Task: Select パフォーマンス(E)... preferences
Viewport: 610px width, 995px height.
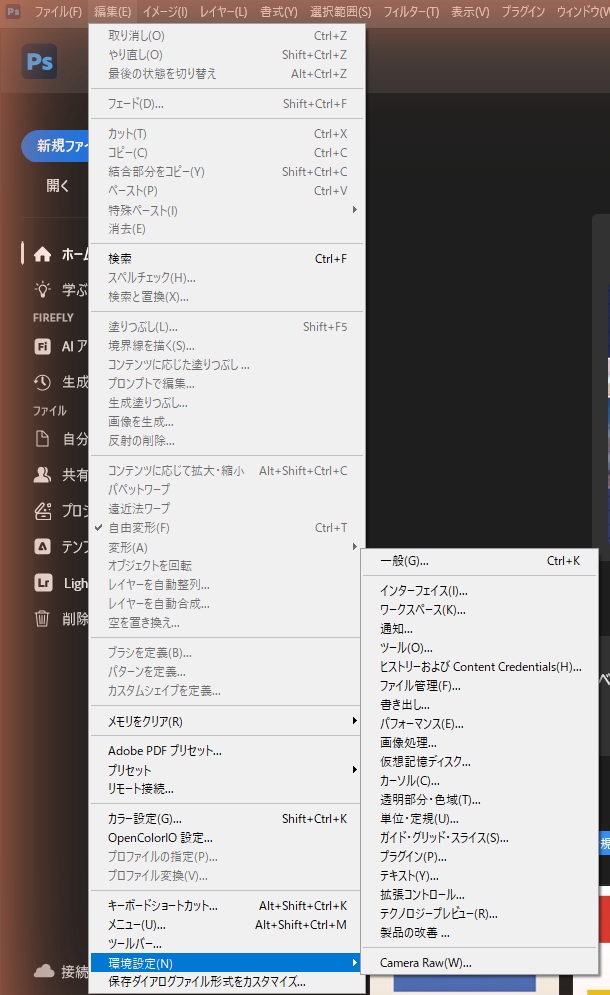Action: (479, 724)
